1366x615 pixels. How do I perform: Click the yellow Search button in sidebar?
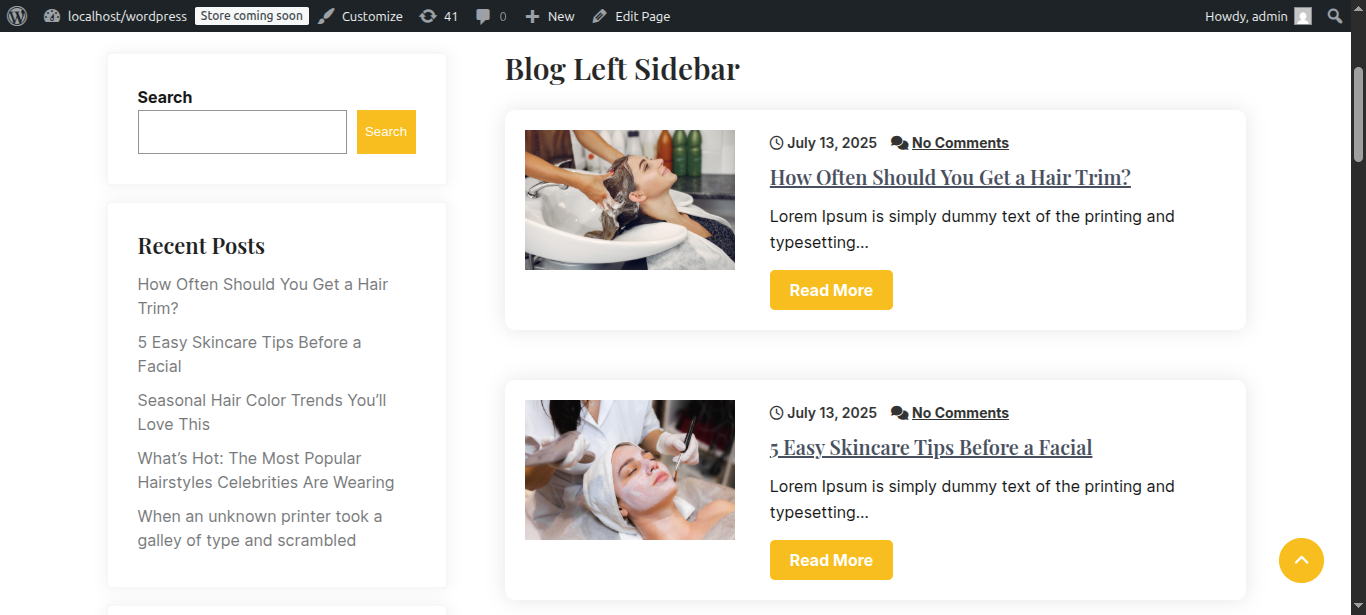(x=386, y=132)
